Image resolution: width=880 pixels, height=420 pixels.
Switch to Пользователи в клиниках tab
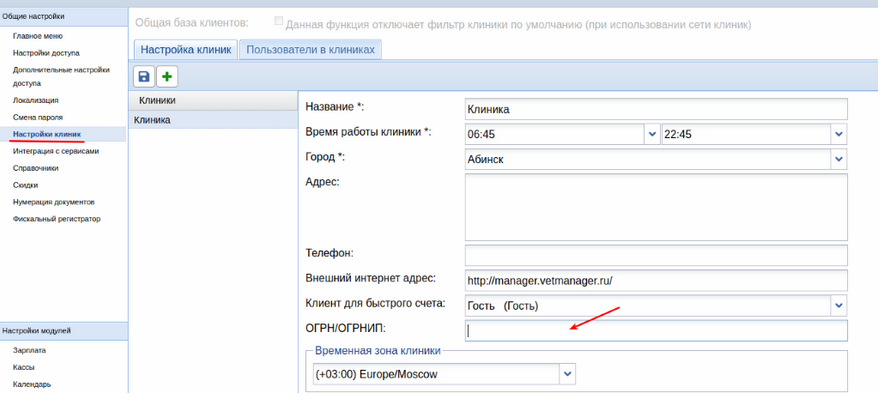tap(310, 49)
